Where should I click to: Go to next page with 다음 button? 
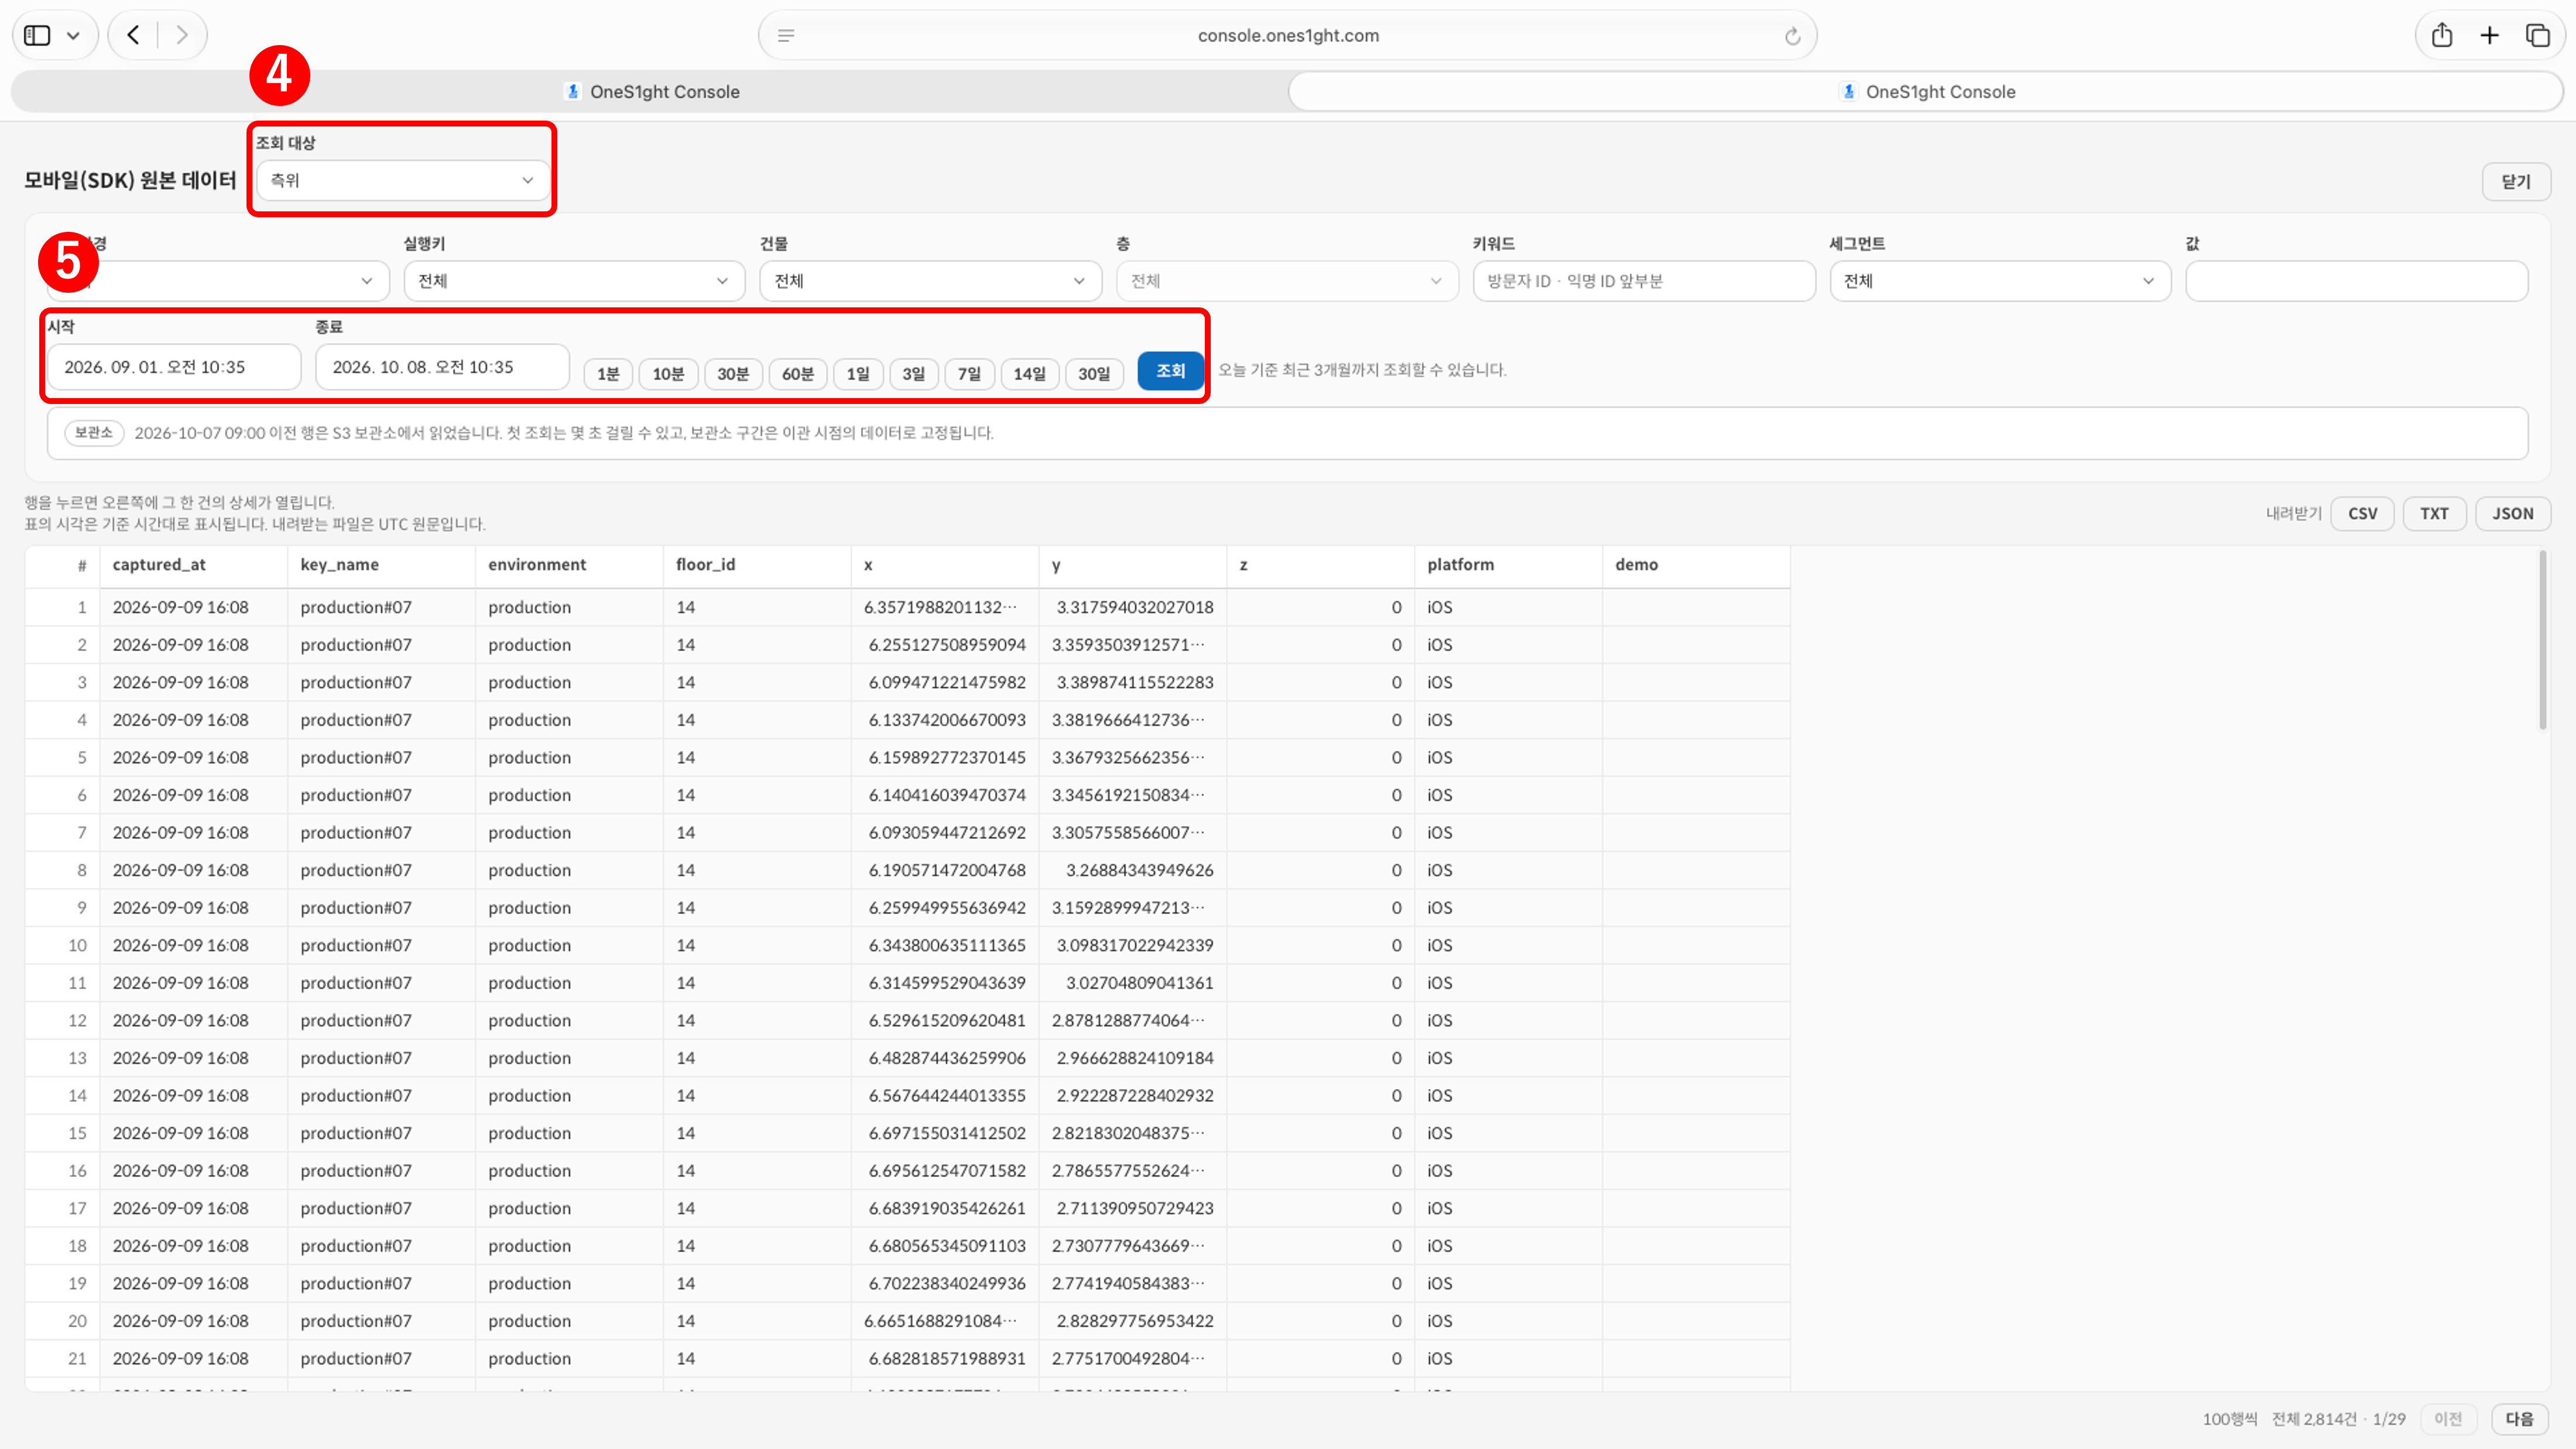[2519, 1419]
